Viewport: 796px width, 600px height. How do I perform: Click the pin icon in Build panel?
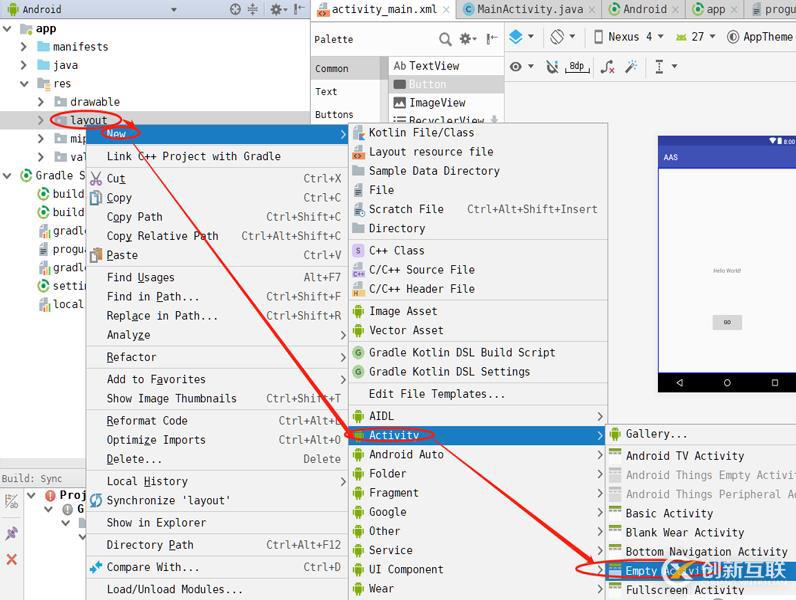coord(12,533)
